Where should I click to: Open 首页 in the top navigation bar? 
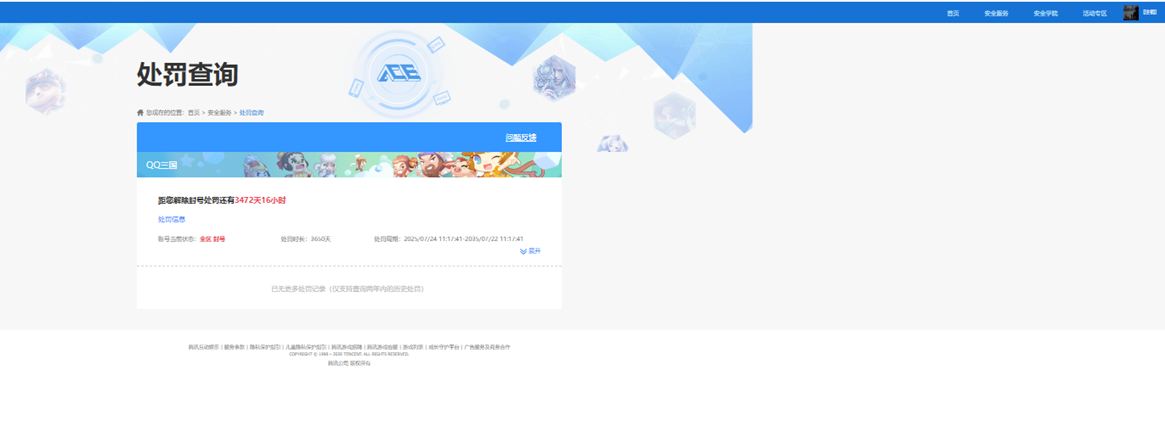click(x=953, y=13)
